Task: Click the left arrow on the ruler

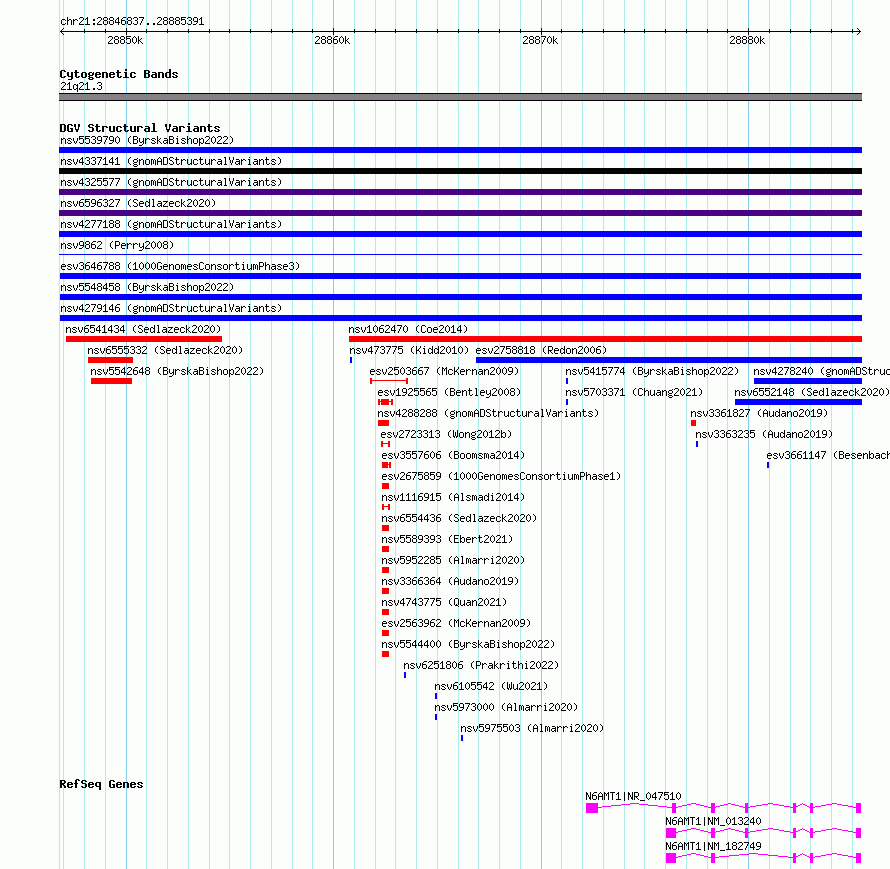Action: pyautogui.click(x=62, y=31)
